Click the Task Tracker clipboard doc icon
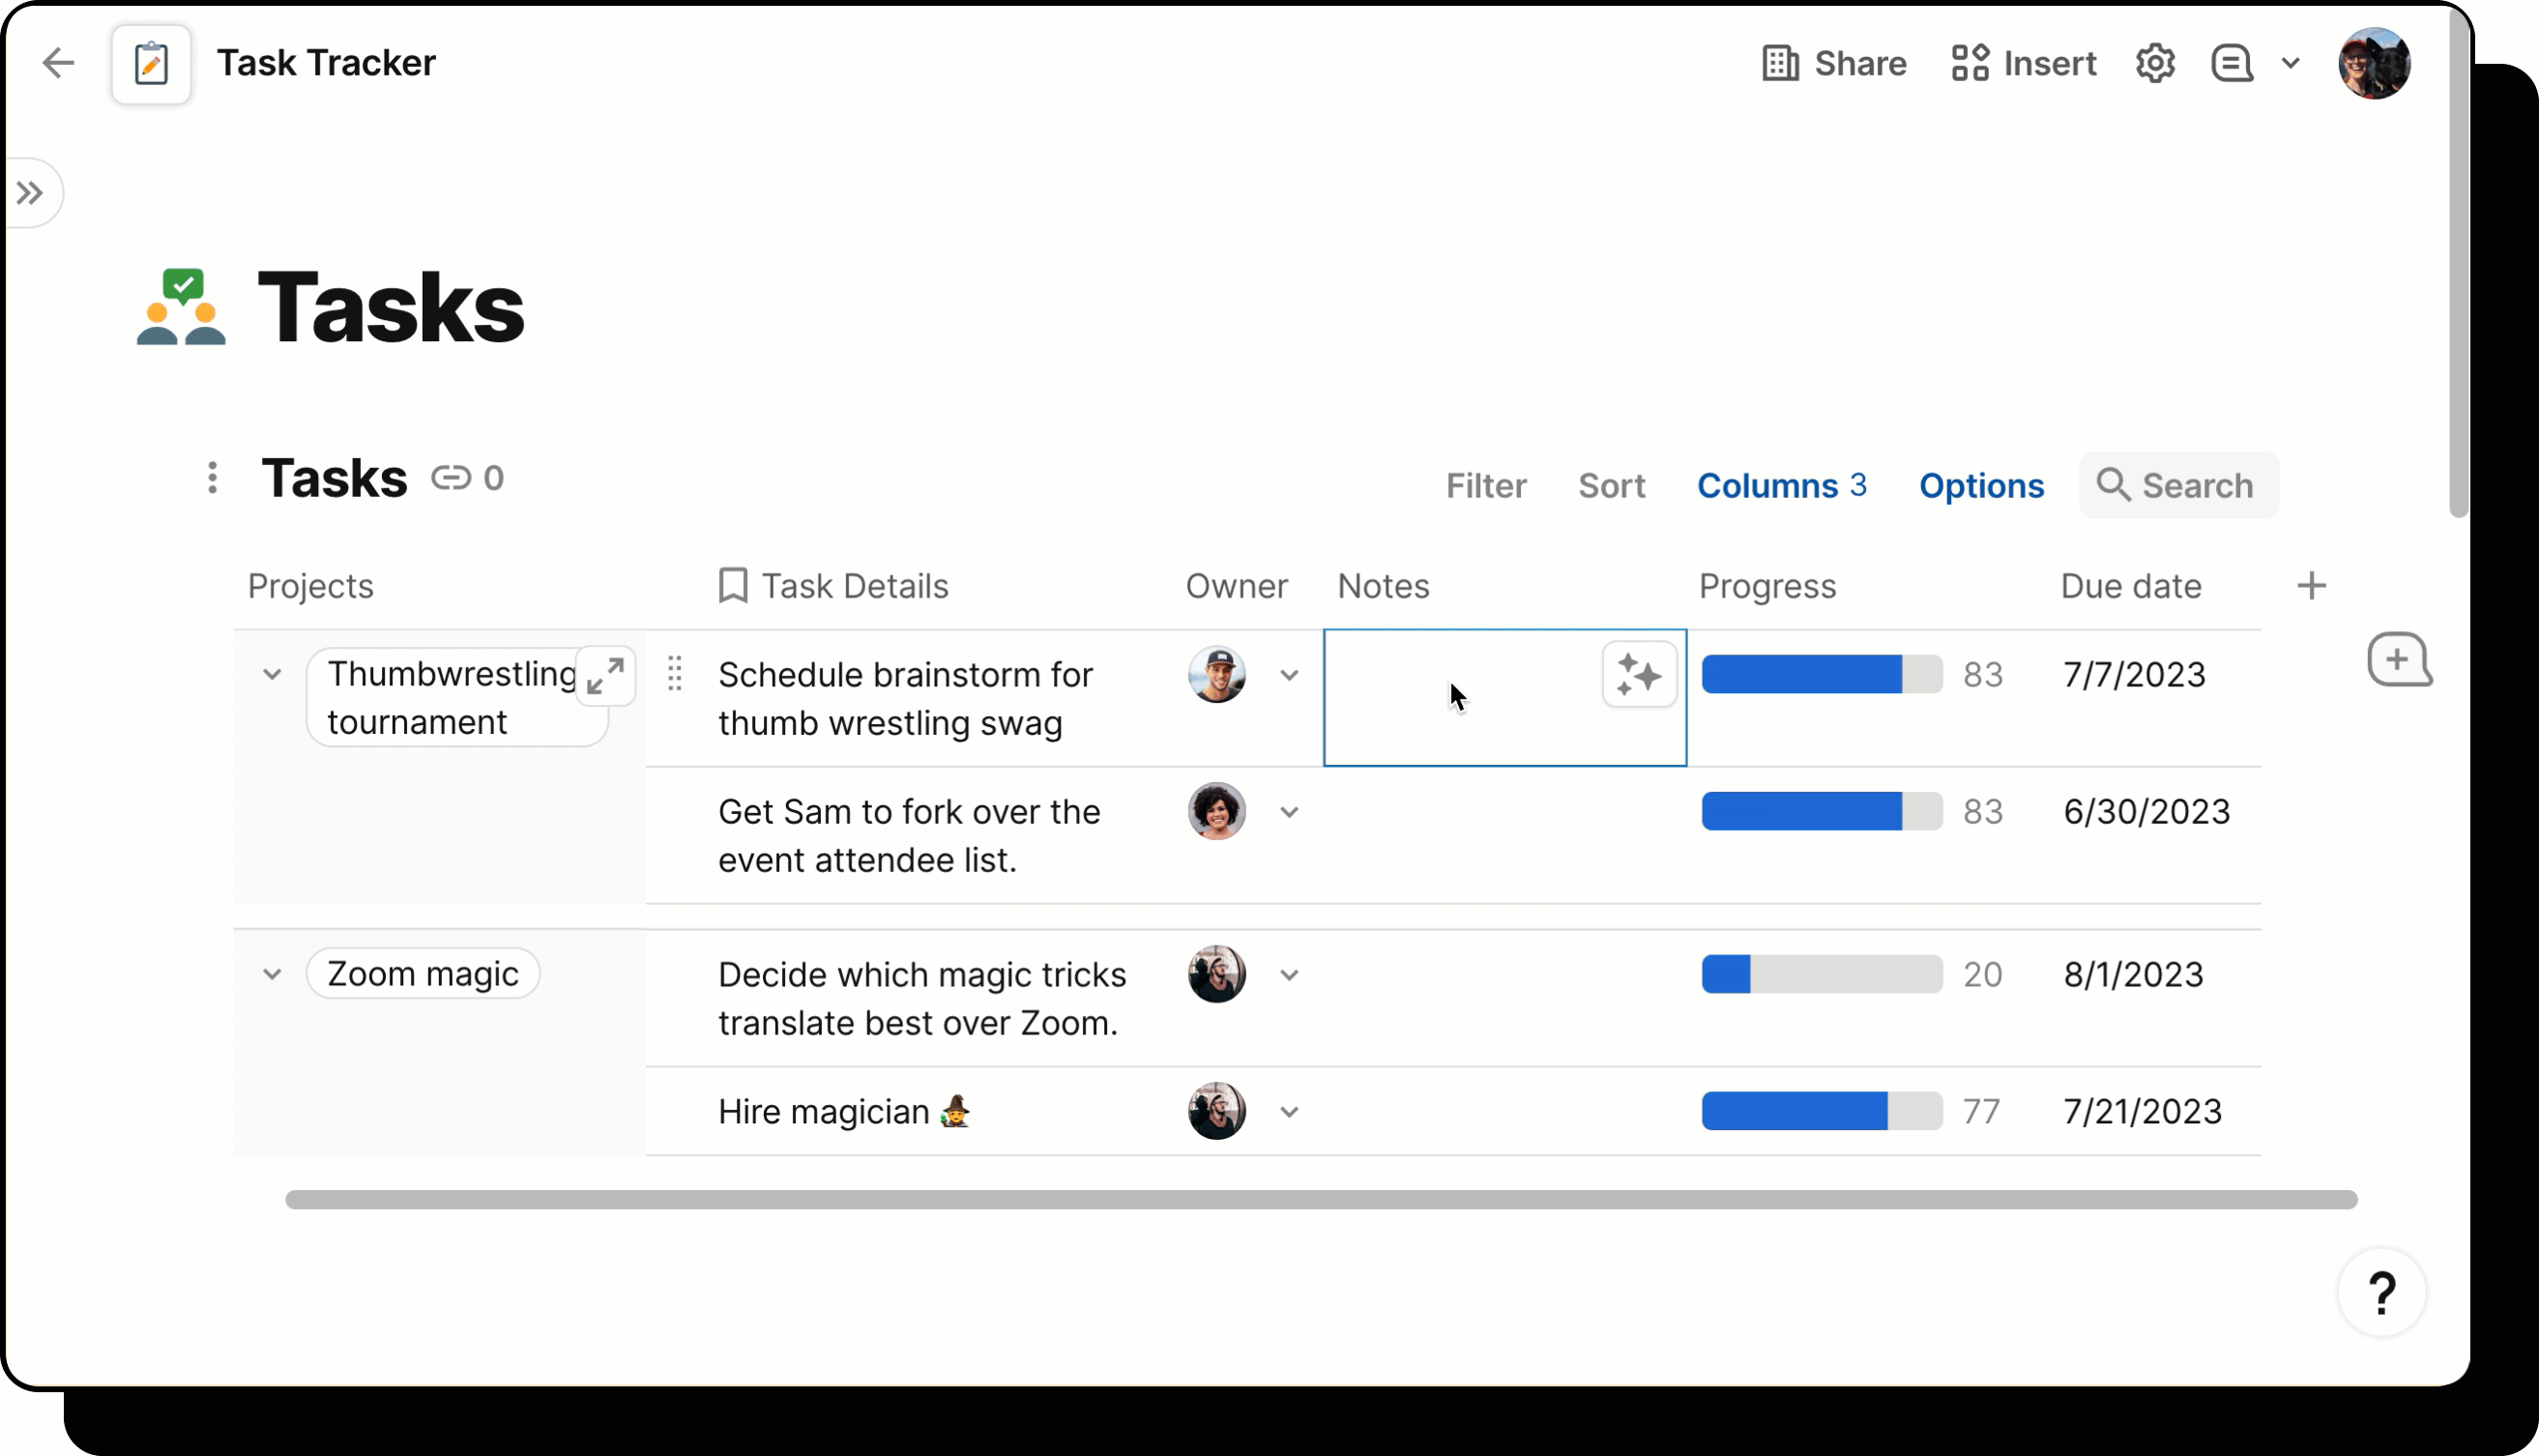This screenshot has height=1456, width=2539. (x=151, y=64)
